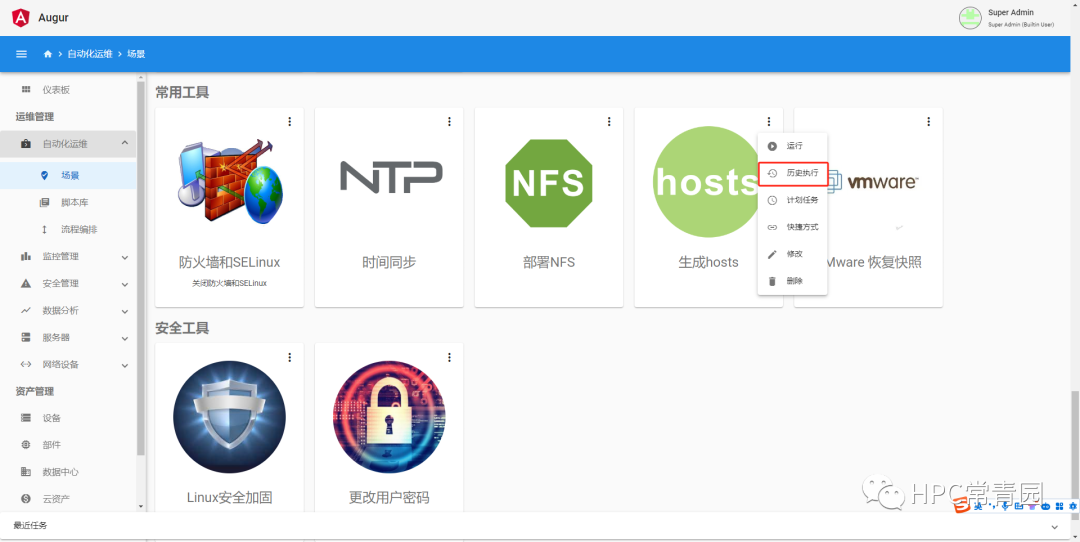Image resolution: width=1080 pixels, height=542 pixels.
Task: Click the 脚本库 library icon
Action: point(45,202)
